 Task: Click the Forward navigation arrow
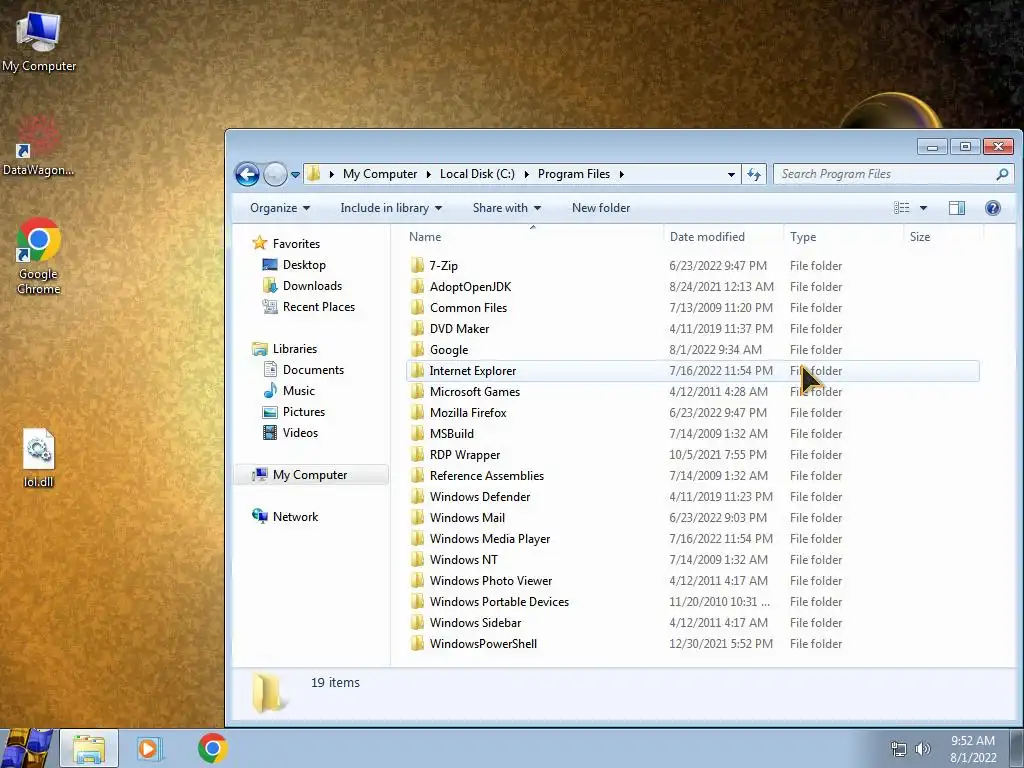[x=275, y=174]
